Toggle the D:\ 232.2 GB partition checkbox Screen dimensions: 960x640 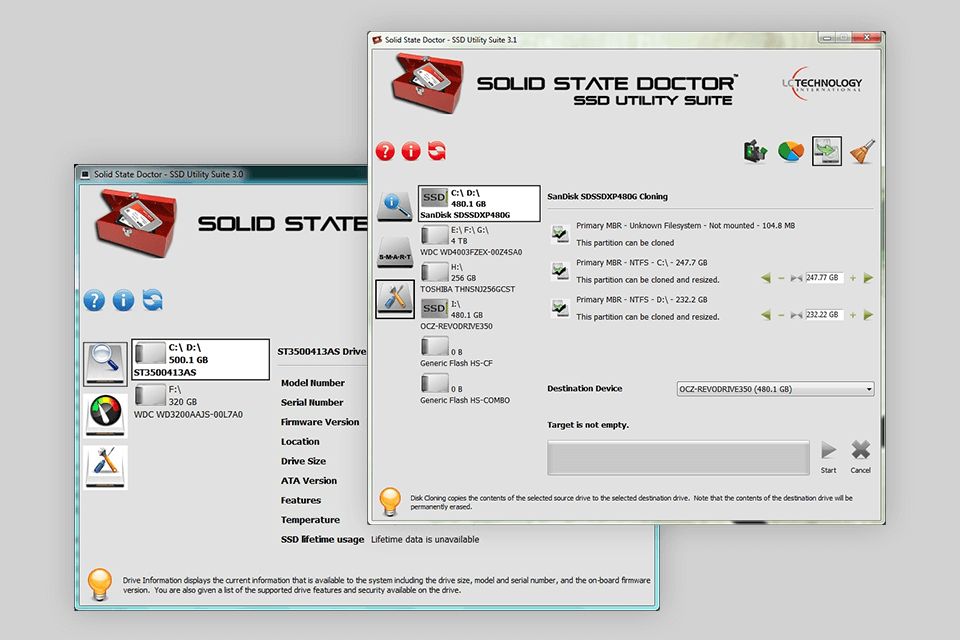(560, 308)
